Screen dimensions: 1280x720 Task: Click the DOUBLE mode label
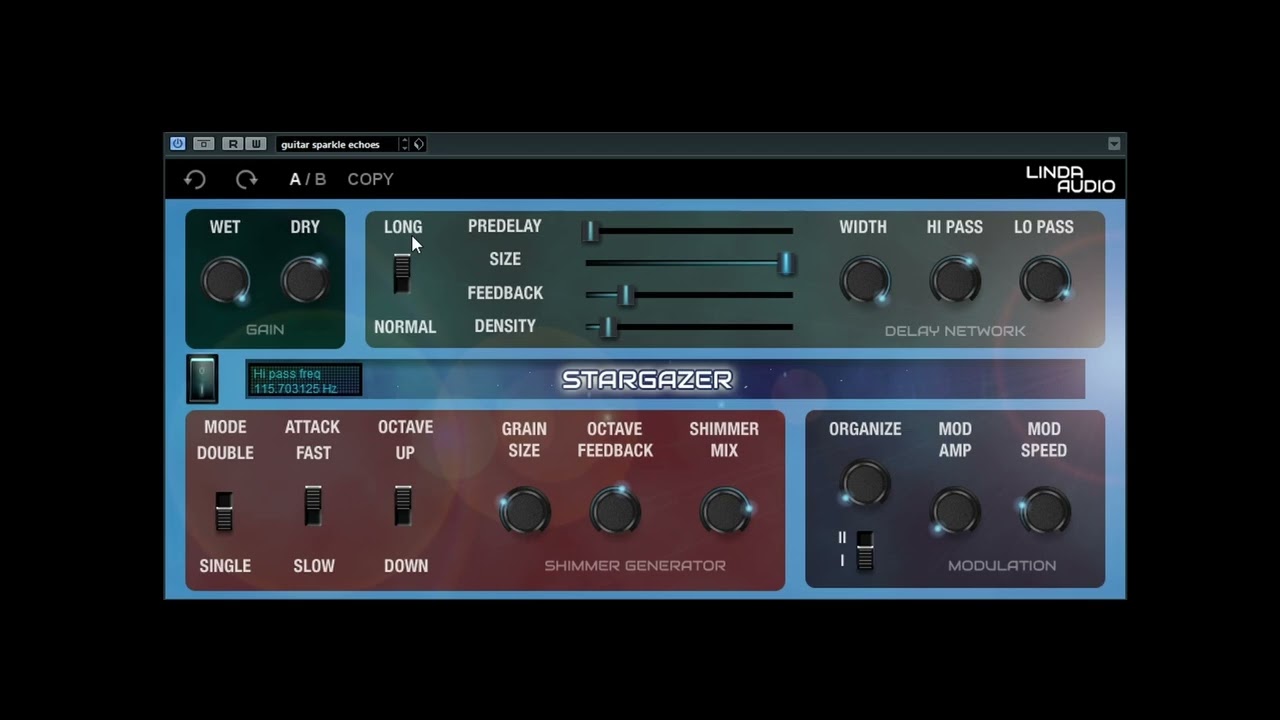point(225,453)
